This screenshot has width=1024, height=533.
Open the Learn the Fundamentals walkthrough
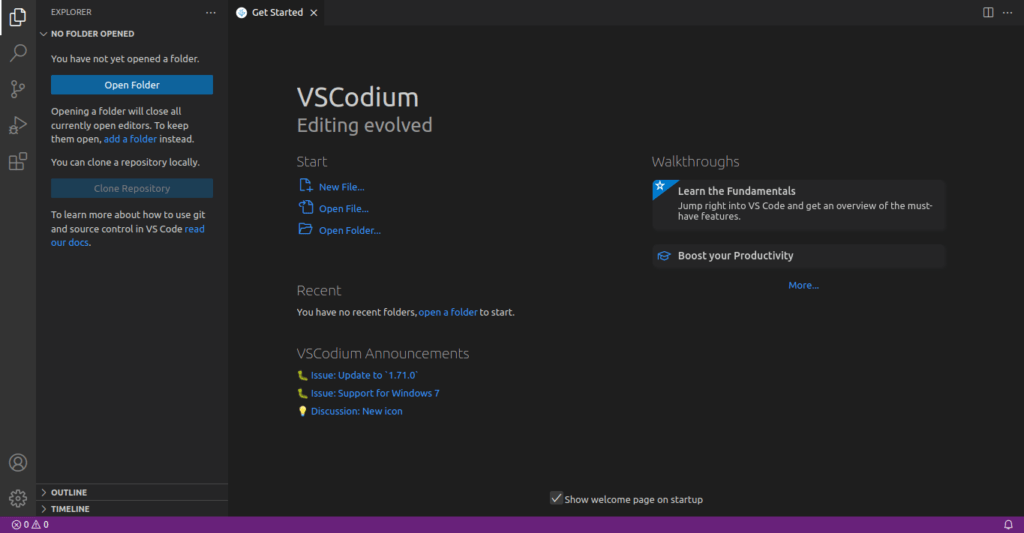799,205
